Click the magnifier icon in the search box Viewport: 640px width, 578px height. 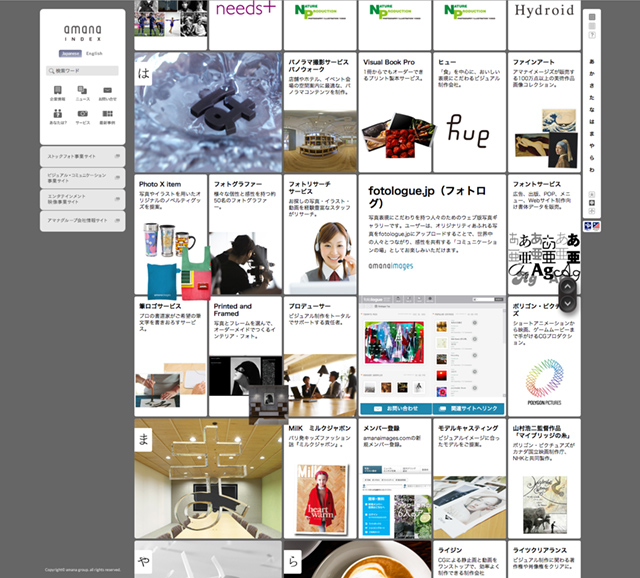pos(51,71)
